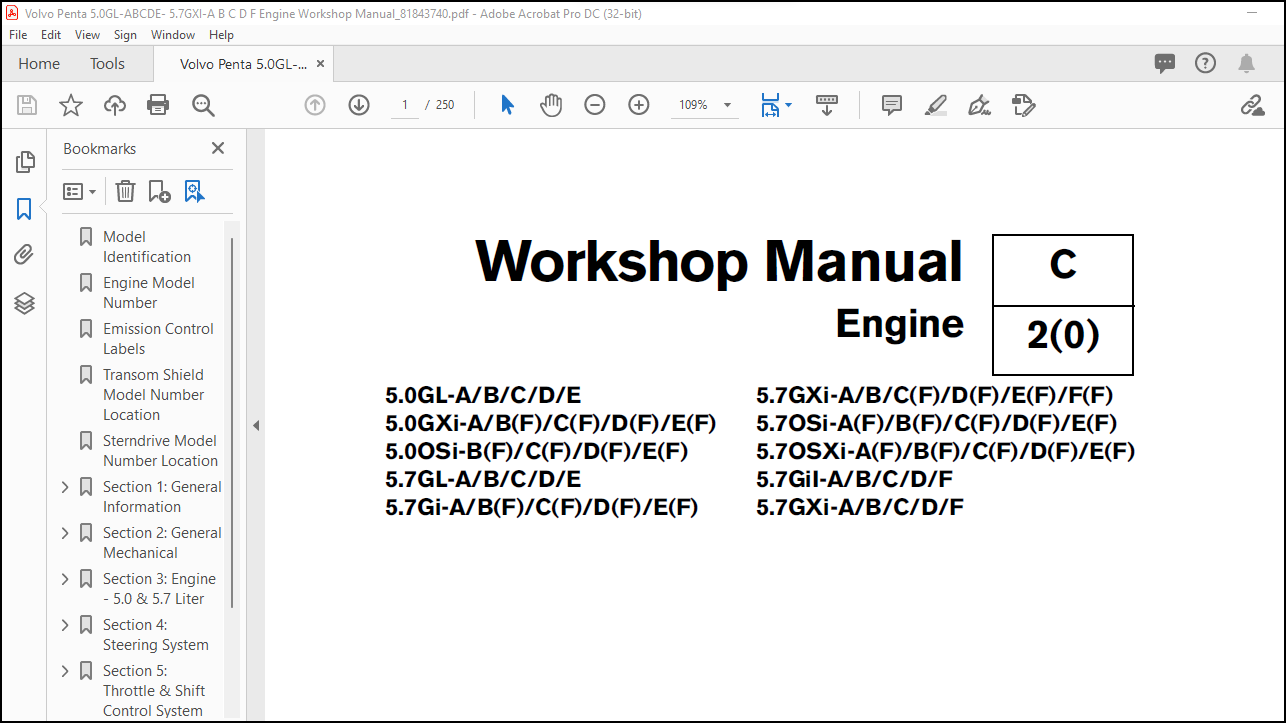Open the layers panel icon
This screenshot has height=723, width=1286.
[24, 303]
